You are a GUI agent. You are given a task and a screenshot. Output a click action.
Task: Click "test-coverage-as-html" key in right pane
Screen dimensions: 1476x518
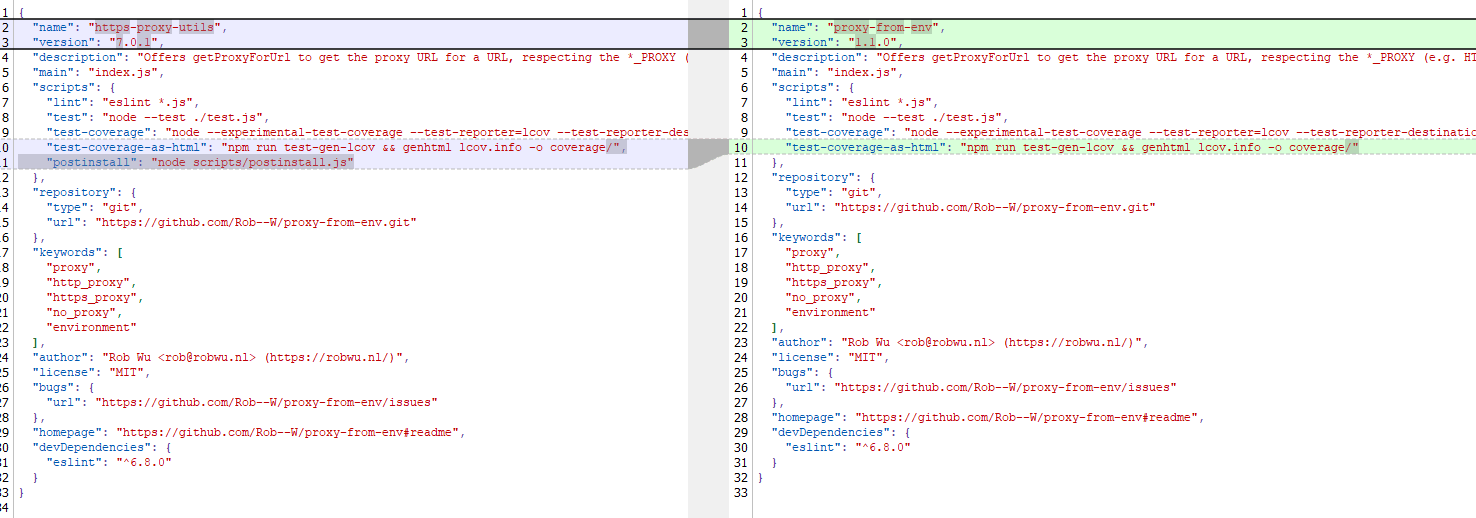pyautogui.click(x=868, y=147)
